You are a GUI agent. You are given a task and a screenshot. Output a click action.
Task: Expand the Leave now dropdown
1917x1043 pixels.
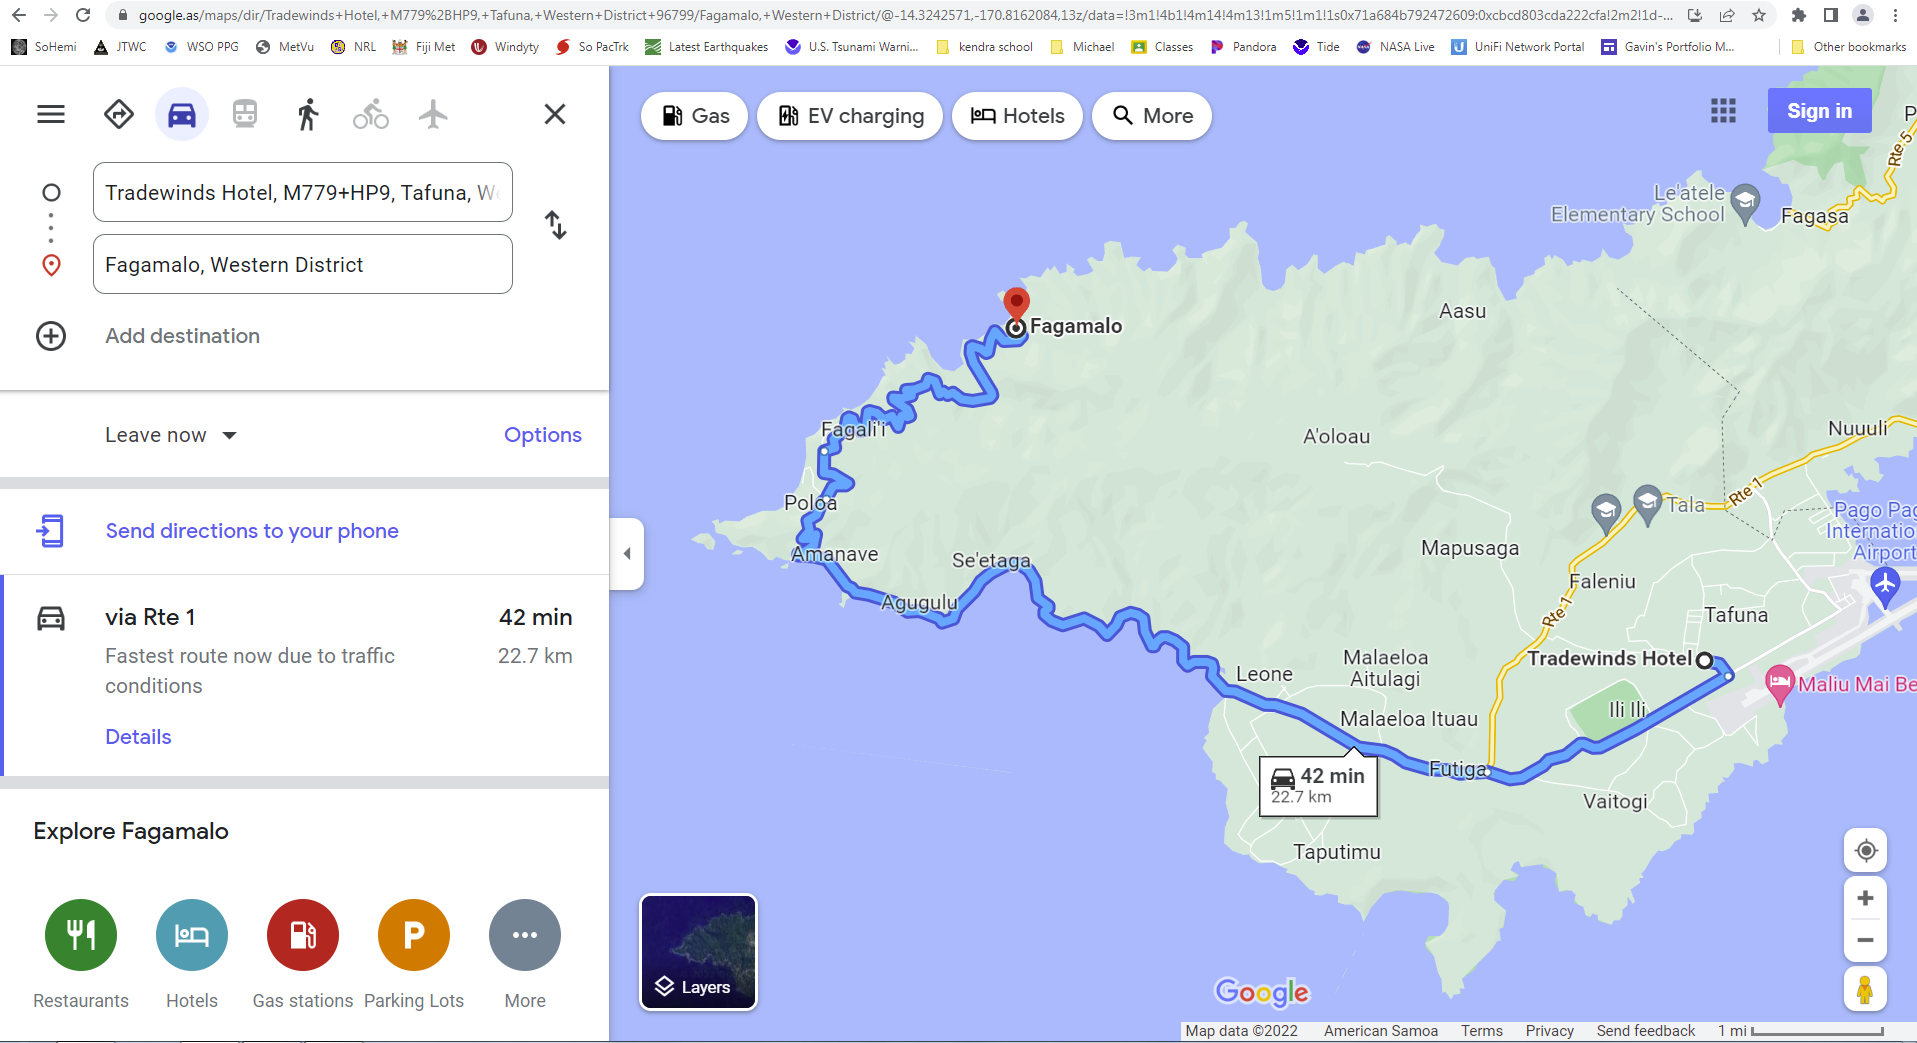pos(171,435)
